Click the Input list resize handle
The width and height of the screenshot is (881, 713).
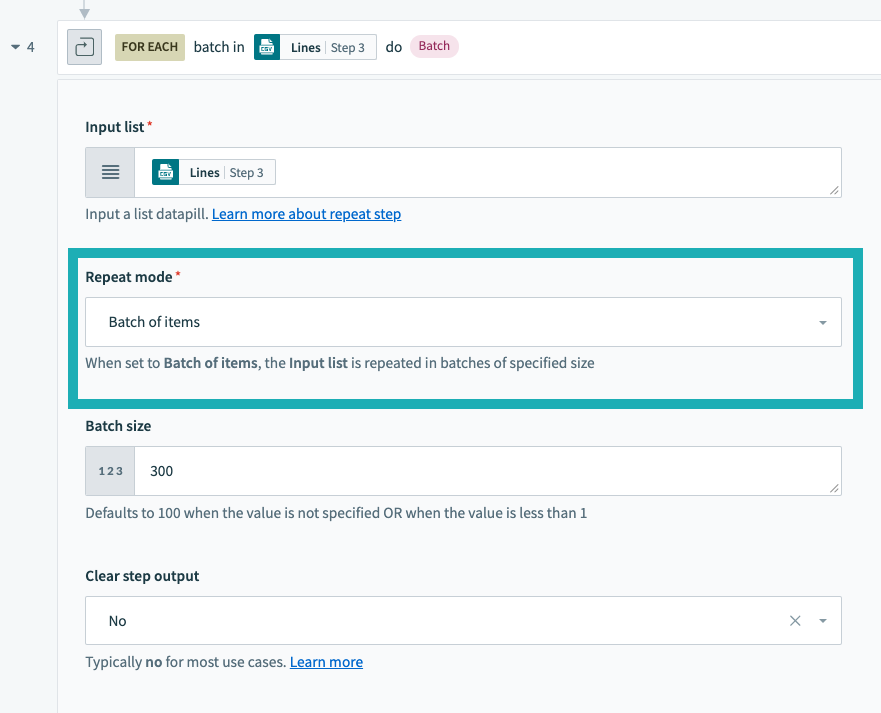(x=834, y=190)
